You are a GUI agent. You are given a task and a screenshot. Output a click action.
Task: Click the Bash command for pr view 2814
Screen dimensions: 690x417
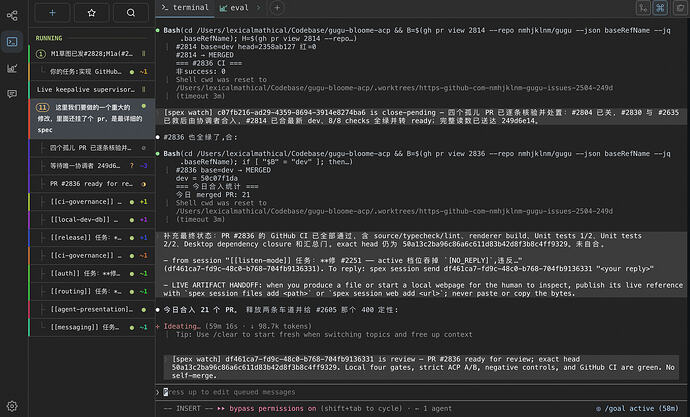[417, 34]
